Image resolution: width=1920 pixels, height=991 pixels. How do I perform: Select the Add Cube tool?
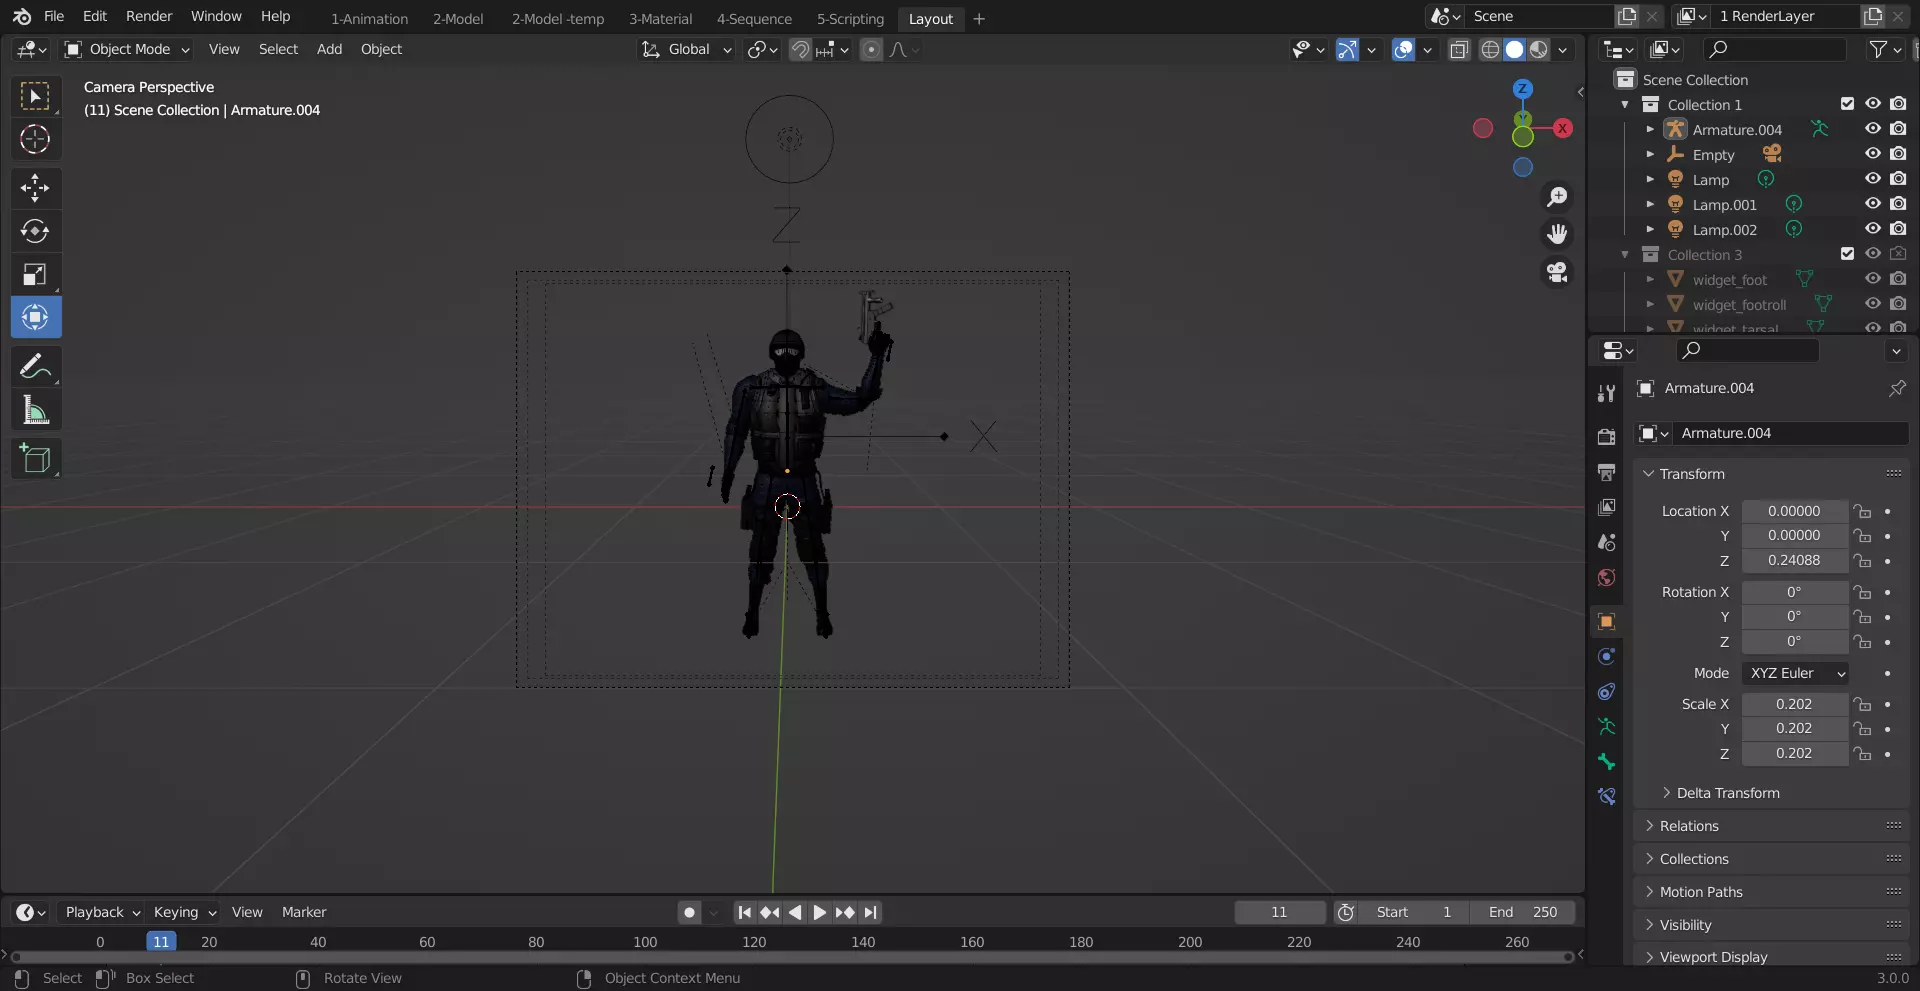pos(35,459)
